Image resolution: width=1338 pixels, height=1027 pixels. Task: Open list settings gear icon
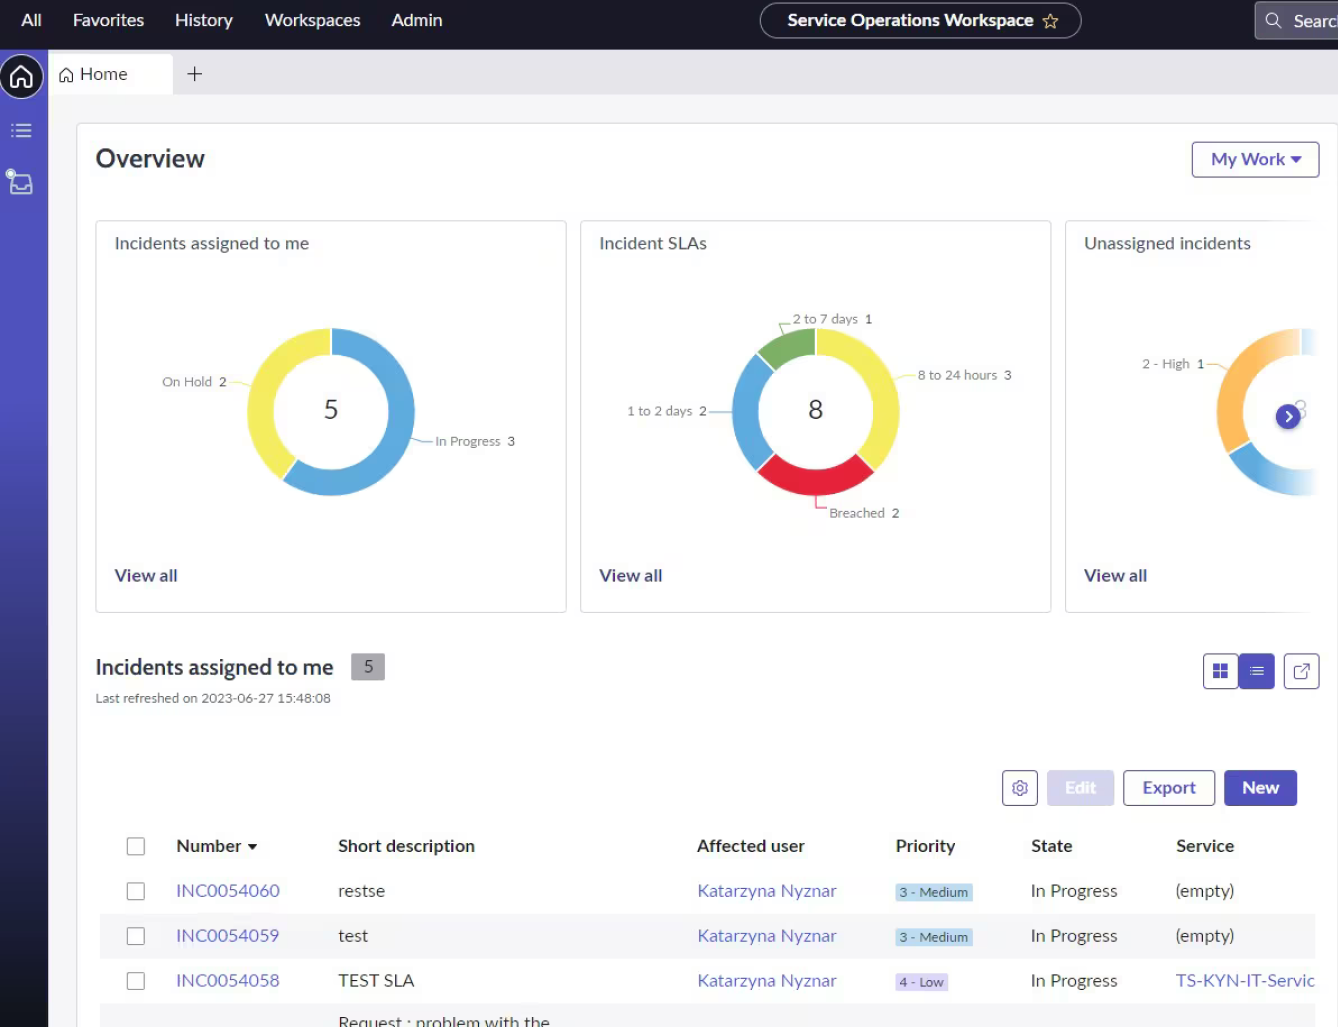click(x=1019, y=788)
